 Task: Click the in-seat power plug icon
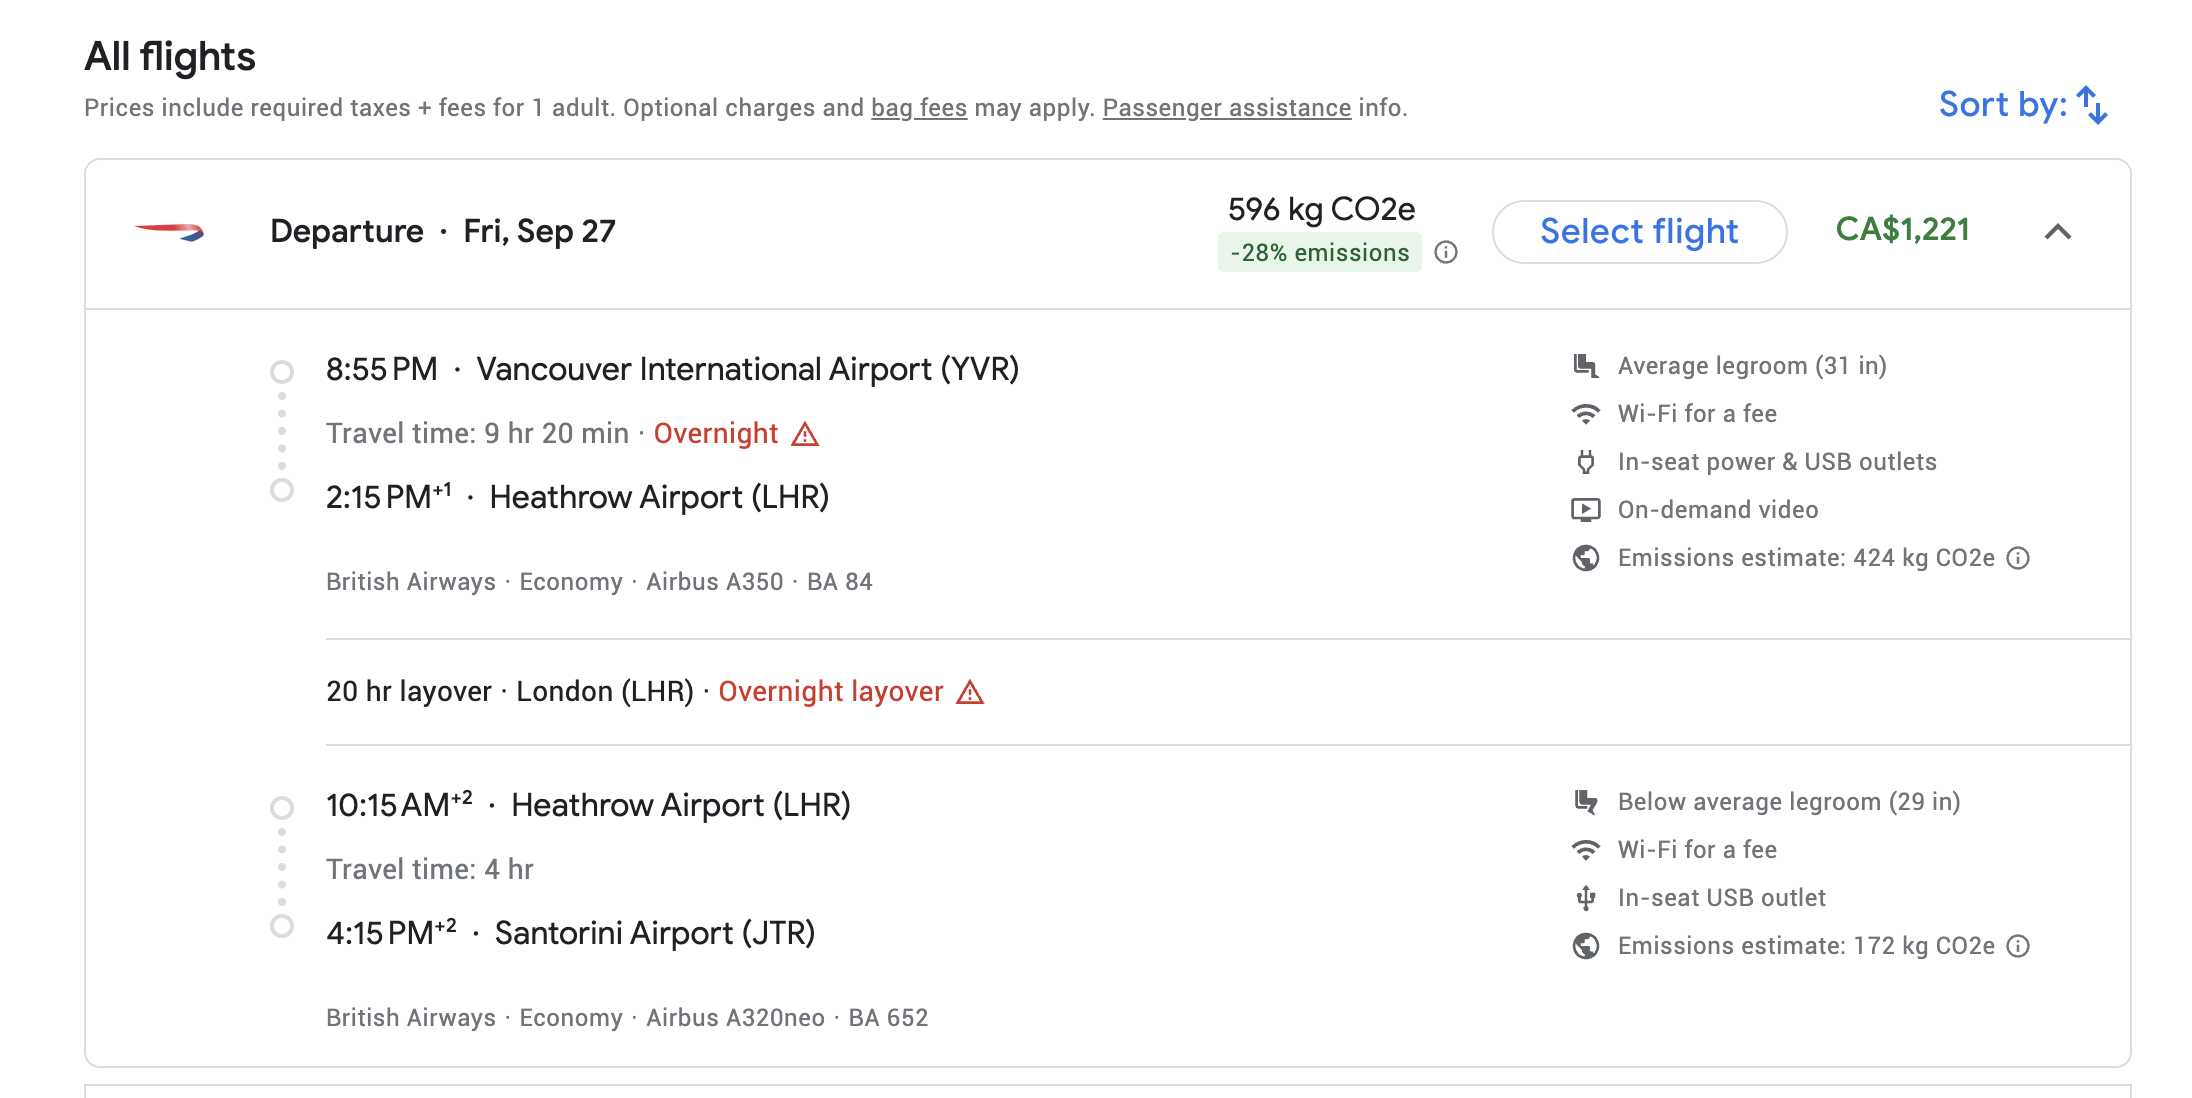click(x=1586, y=462)
